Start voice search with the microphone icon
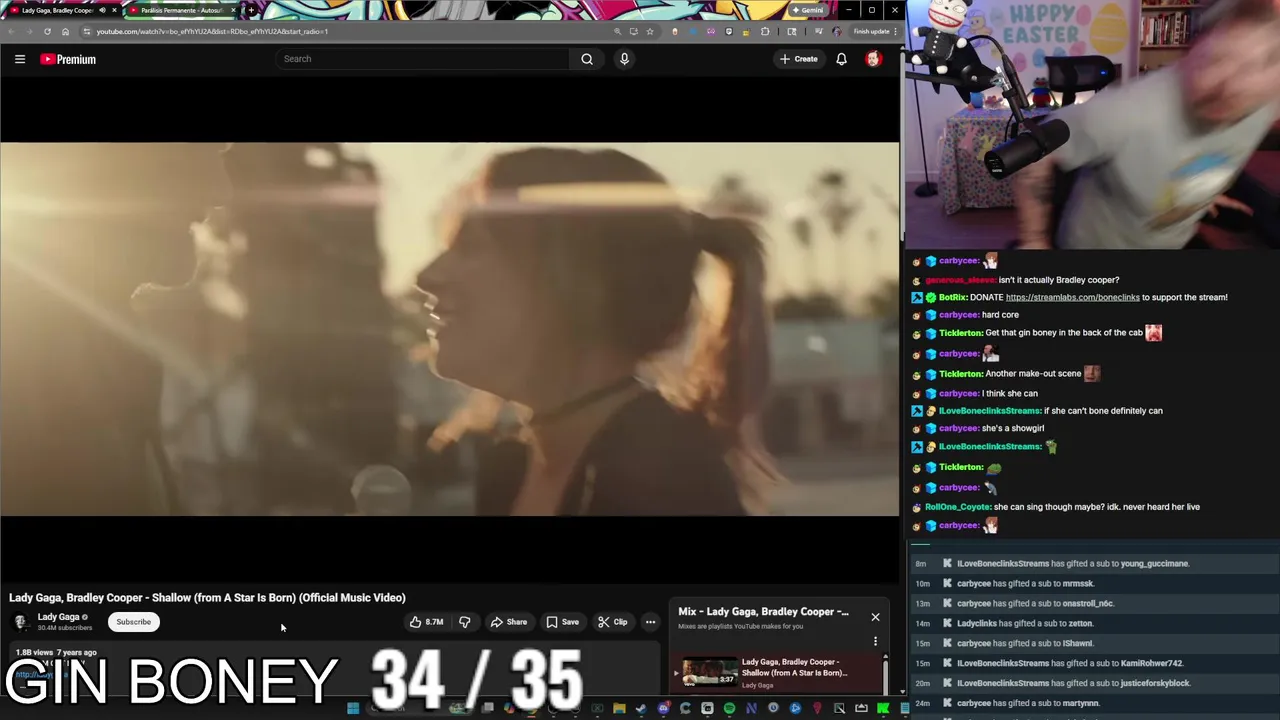The width and height of the screenshot is (1280, 720). click(x=624, y=59)
